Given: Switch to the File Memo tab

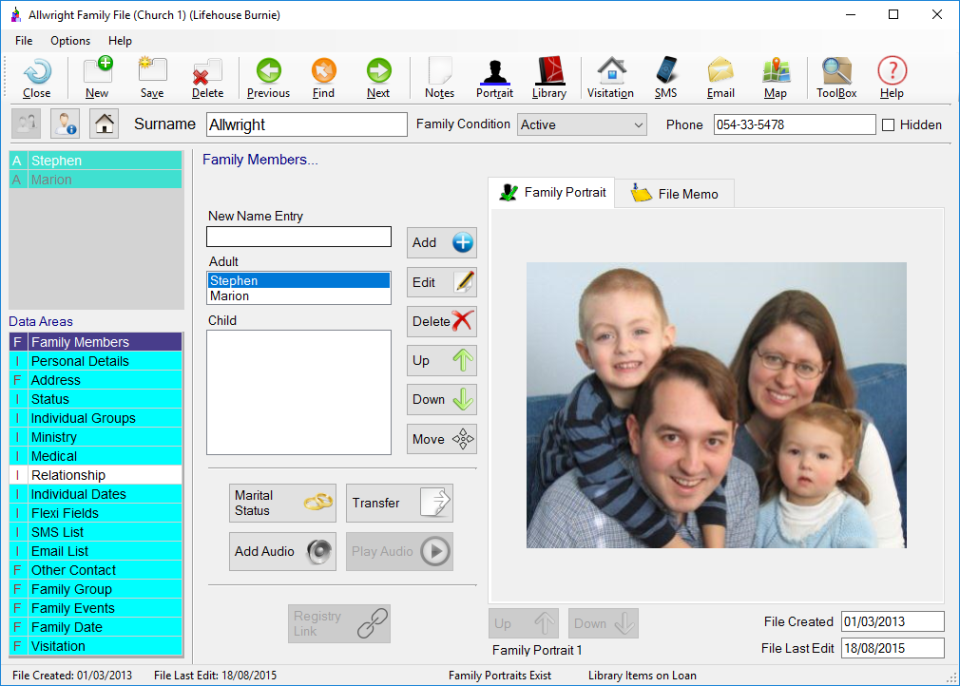Looking at the screenshot, I should pos(675,194).
